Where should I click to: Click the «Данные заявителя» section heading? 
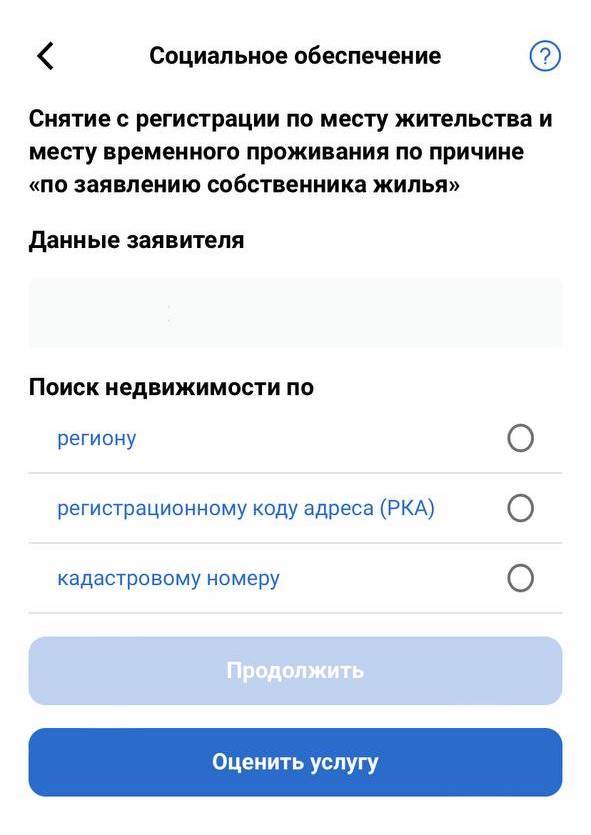136,240
